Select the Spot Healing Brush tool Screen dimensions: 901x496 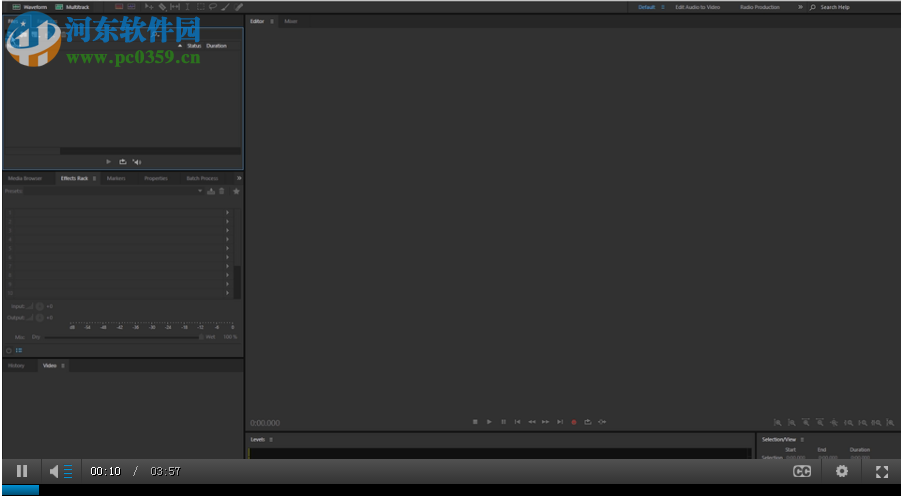point(239,7)
